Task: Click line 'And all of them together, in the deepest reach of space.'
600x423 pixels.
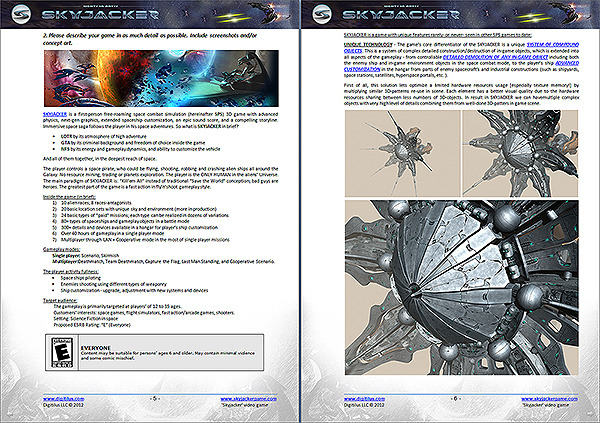Action: (x=99, y=159)
